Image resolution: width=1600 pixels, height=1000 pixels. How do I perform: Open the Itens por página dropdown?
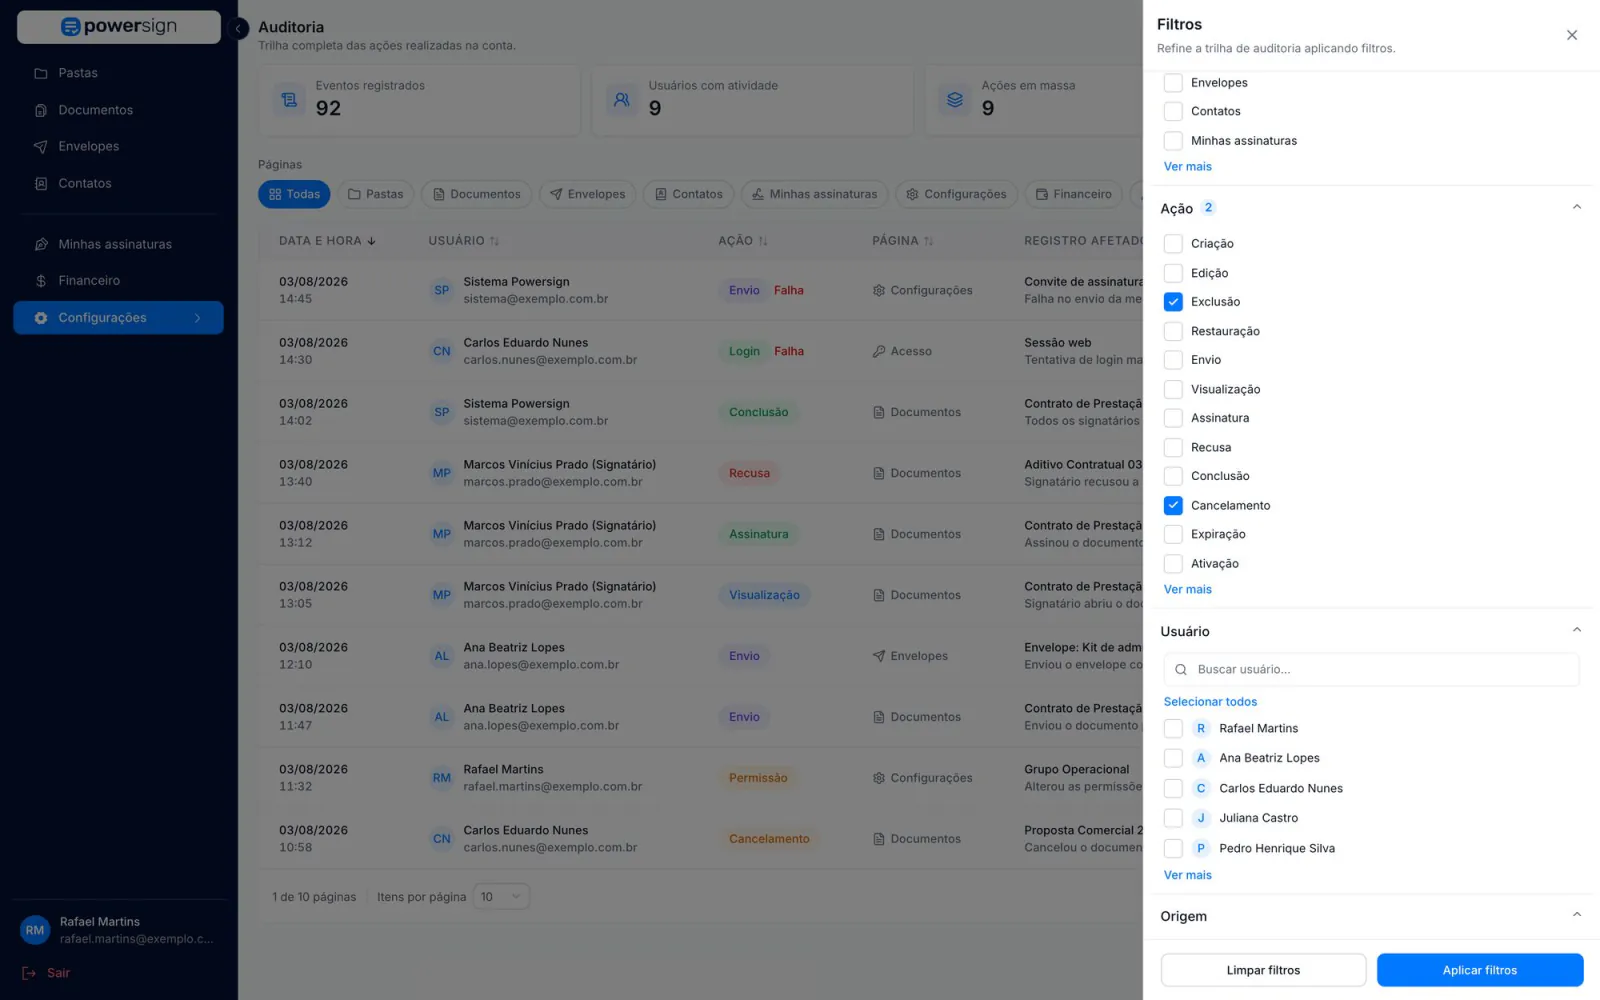point(500,897)
